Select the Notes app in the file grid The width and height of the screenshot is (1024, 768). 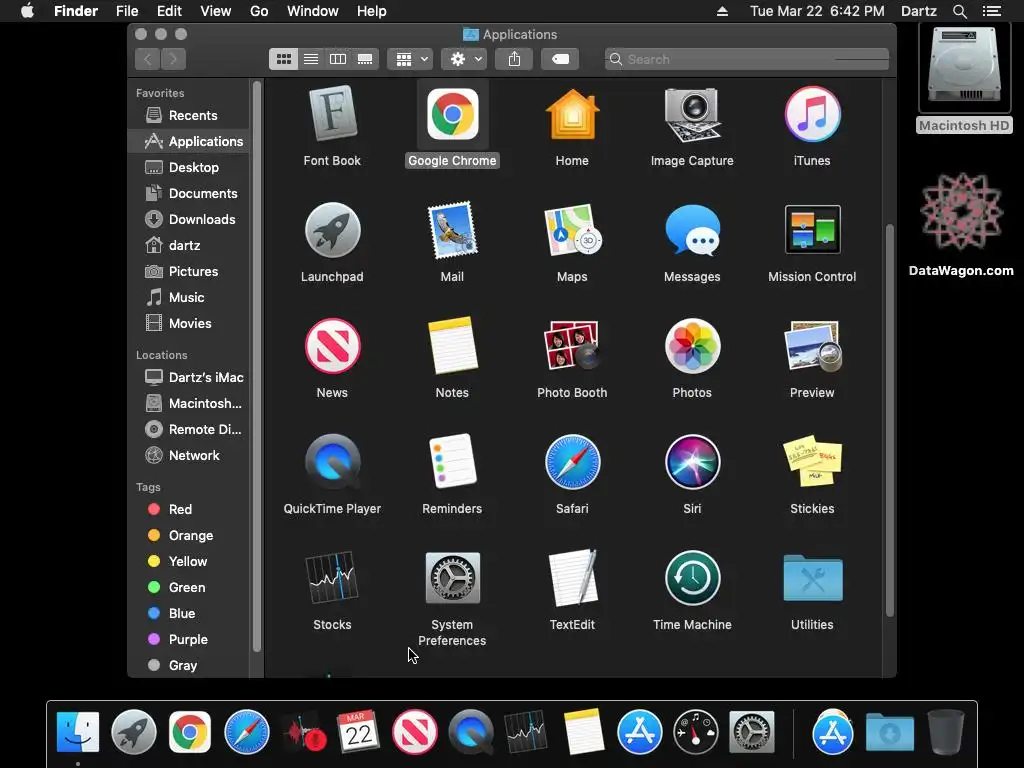[x=453, y=346]
